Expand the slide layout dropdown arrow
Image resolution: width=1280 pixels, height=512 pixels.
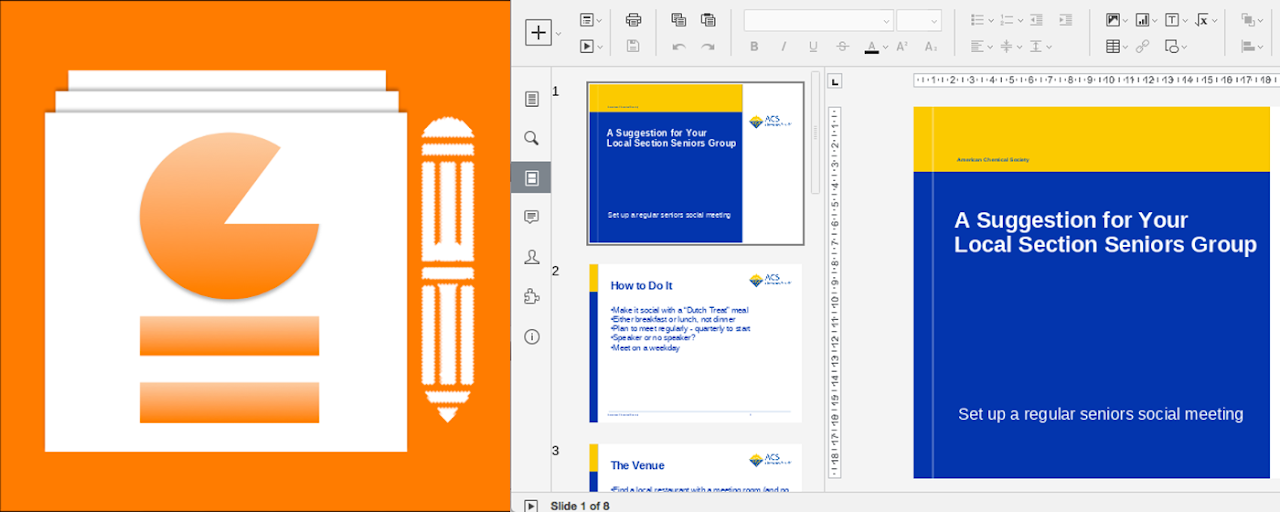click(x=599, y=20)
